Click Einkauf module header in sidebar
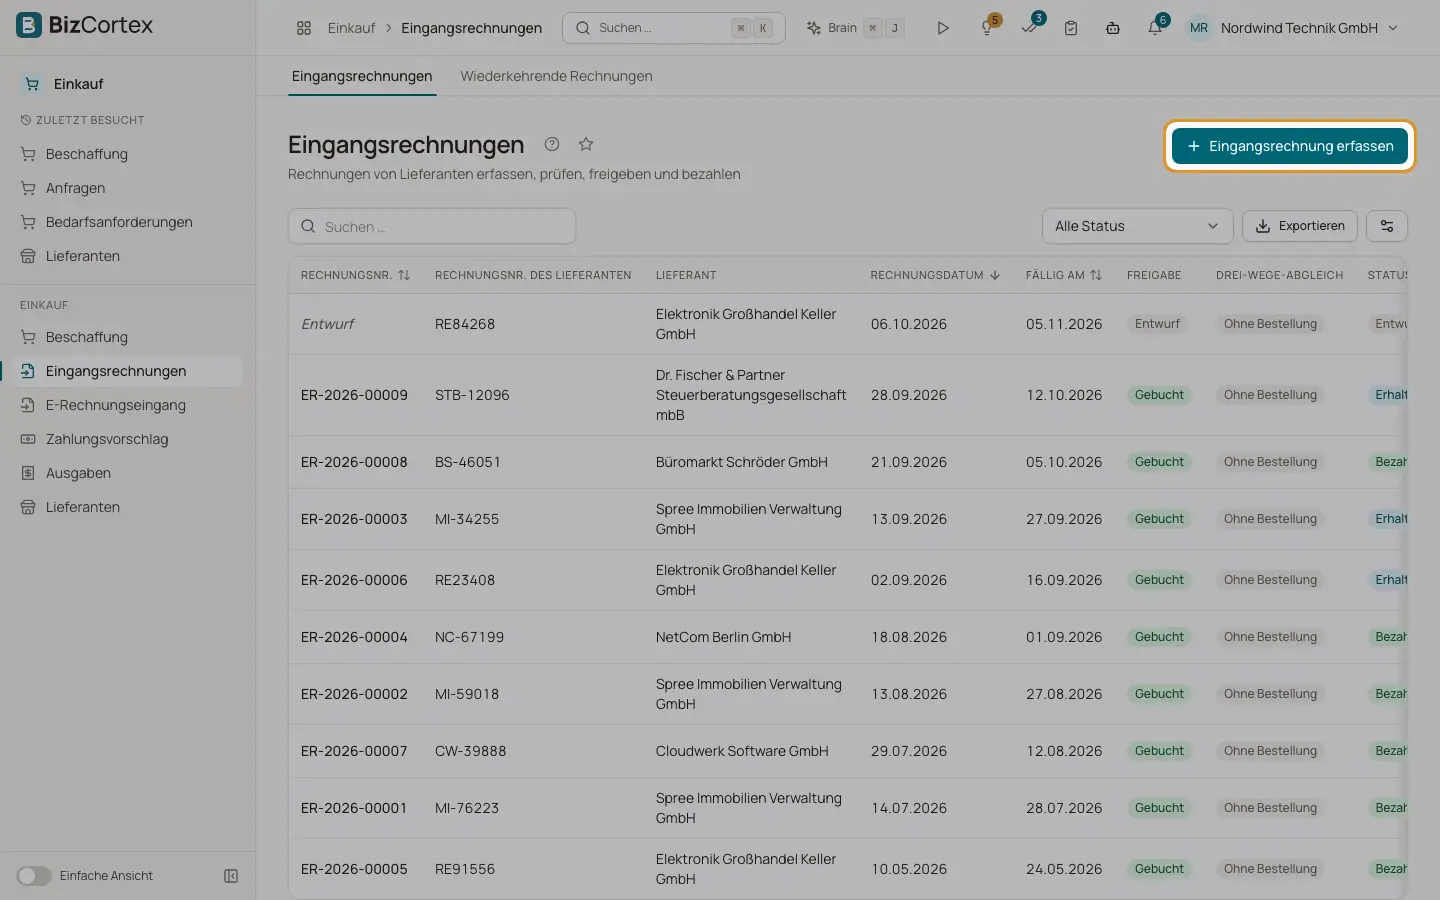 [x=78, y=84]
